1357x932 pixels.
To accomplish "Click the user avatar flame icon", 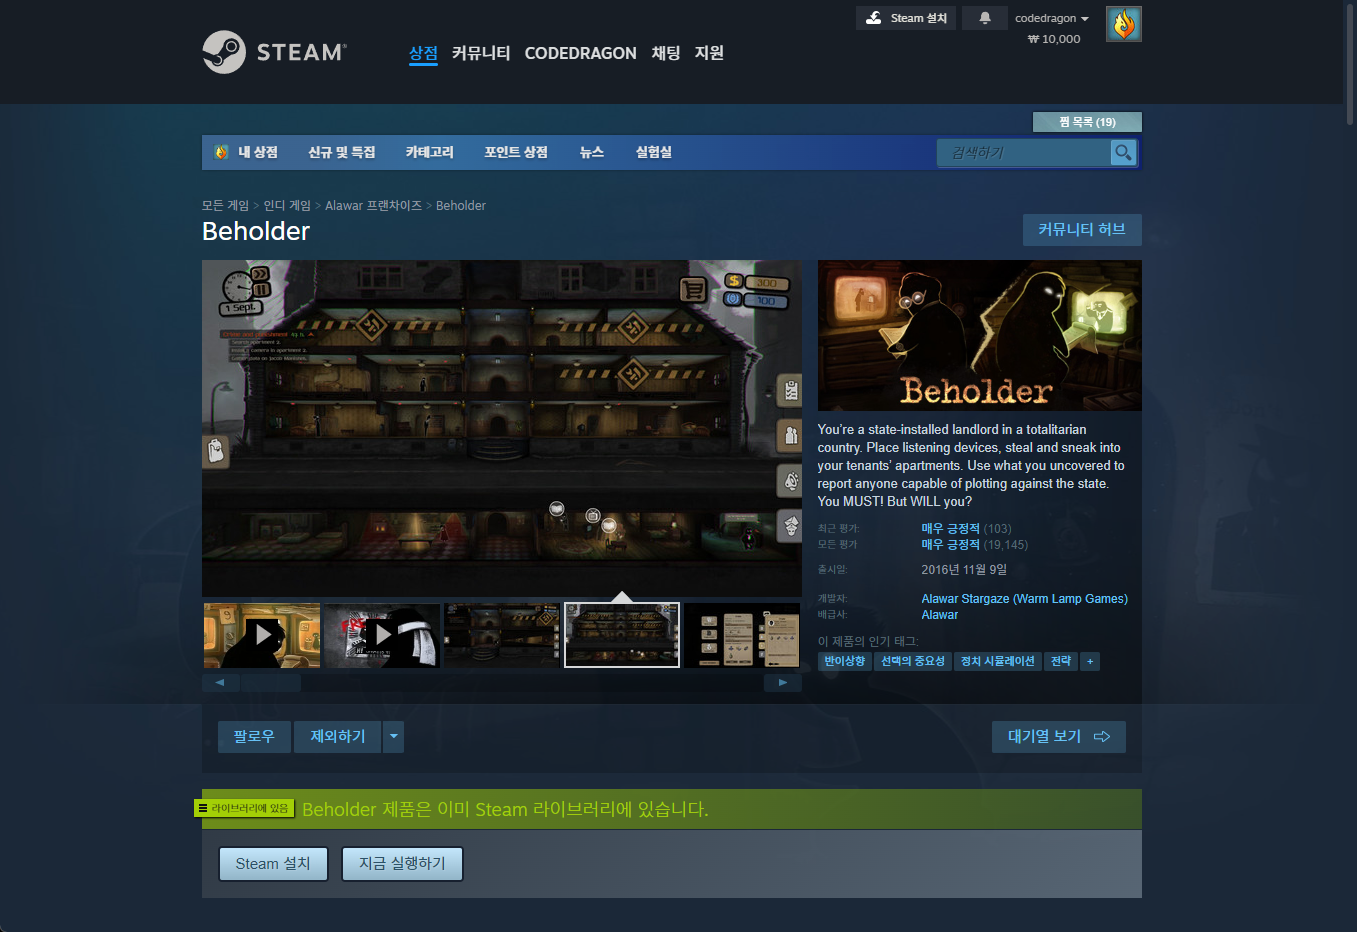I will [1124, 24].
